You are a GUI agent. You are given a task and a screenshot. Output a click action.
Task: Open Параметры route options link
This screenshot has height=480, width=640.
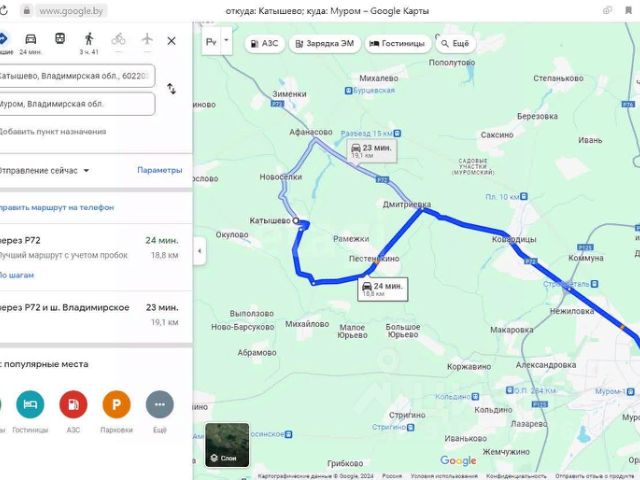pos(160,170)
